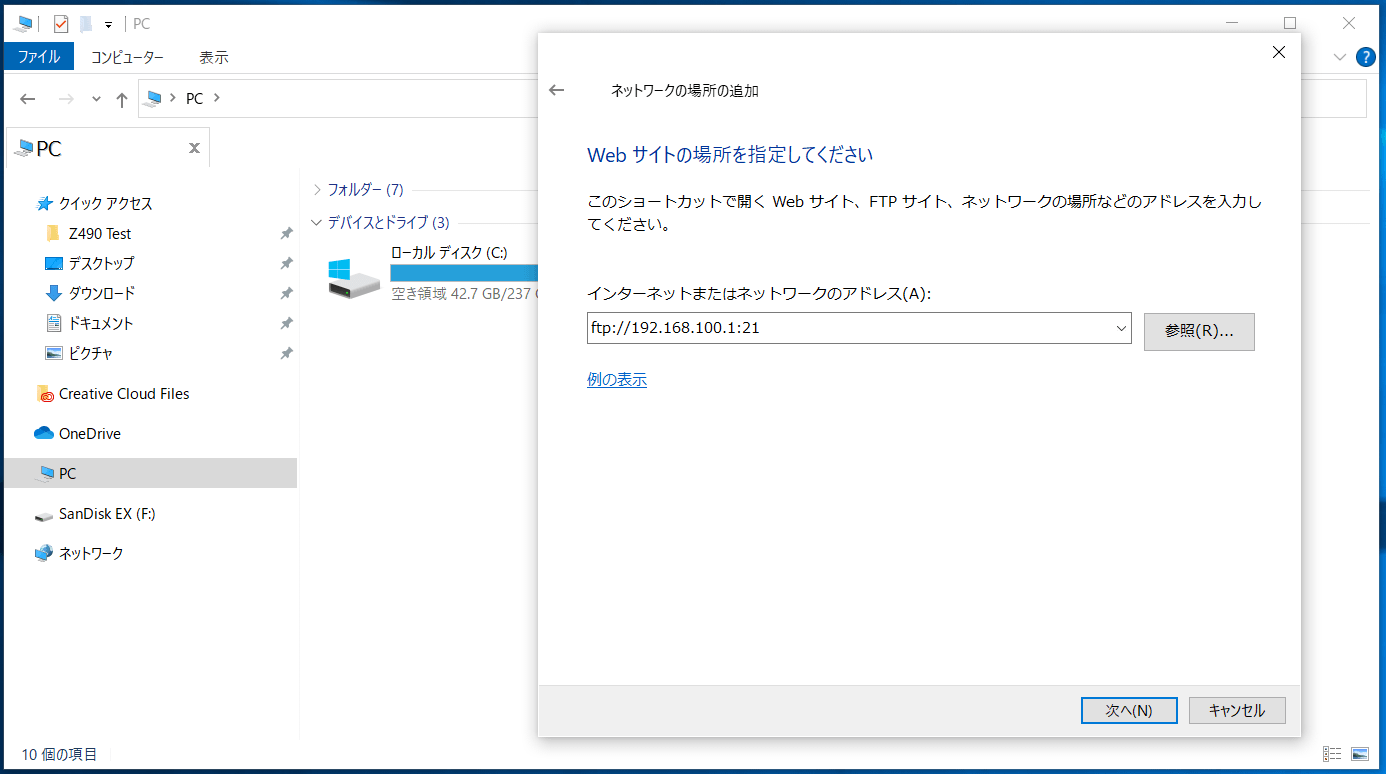
Task: Click the C: drive capacity bar
Action: [x=464, y=273]
